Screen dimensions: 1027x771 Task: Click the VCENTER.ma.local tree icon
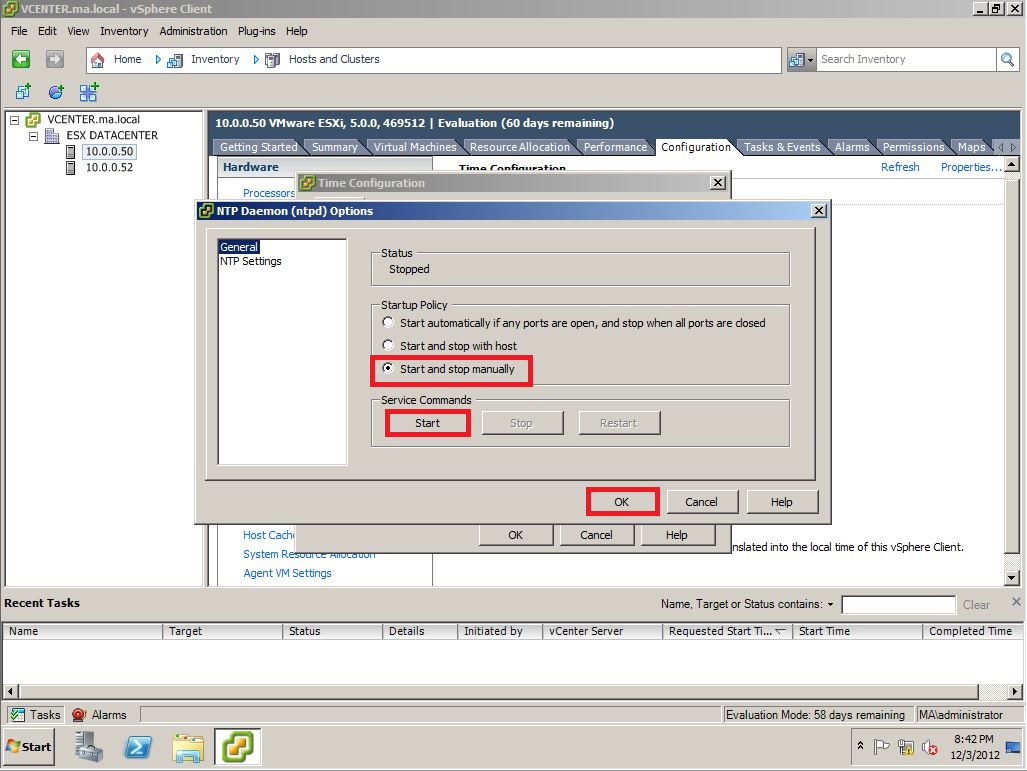(33, 120)
